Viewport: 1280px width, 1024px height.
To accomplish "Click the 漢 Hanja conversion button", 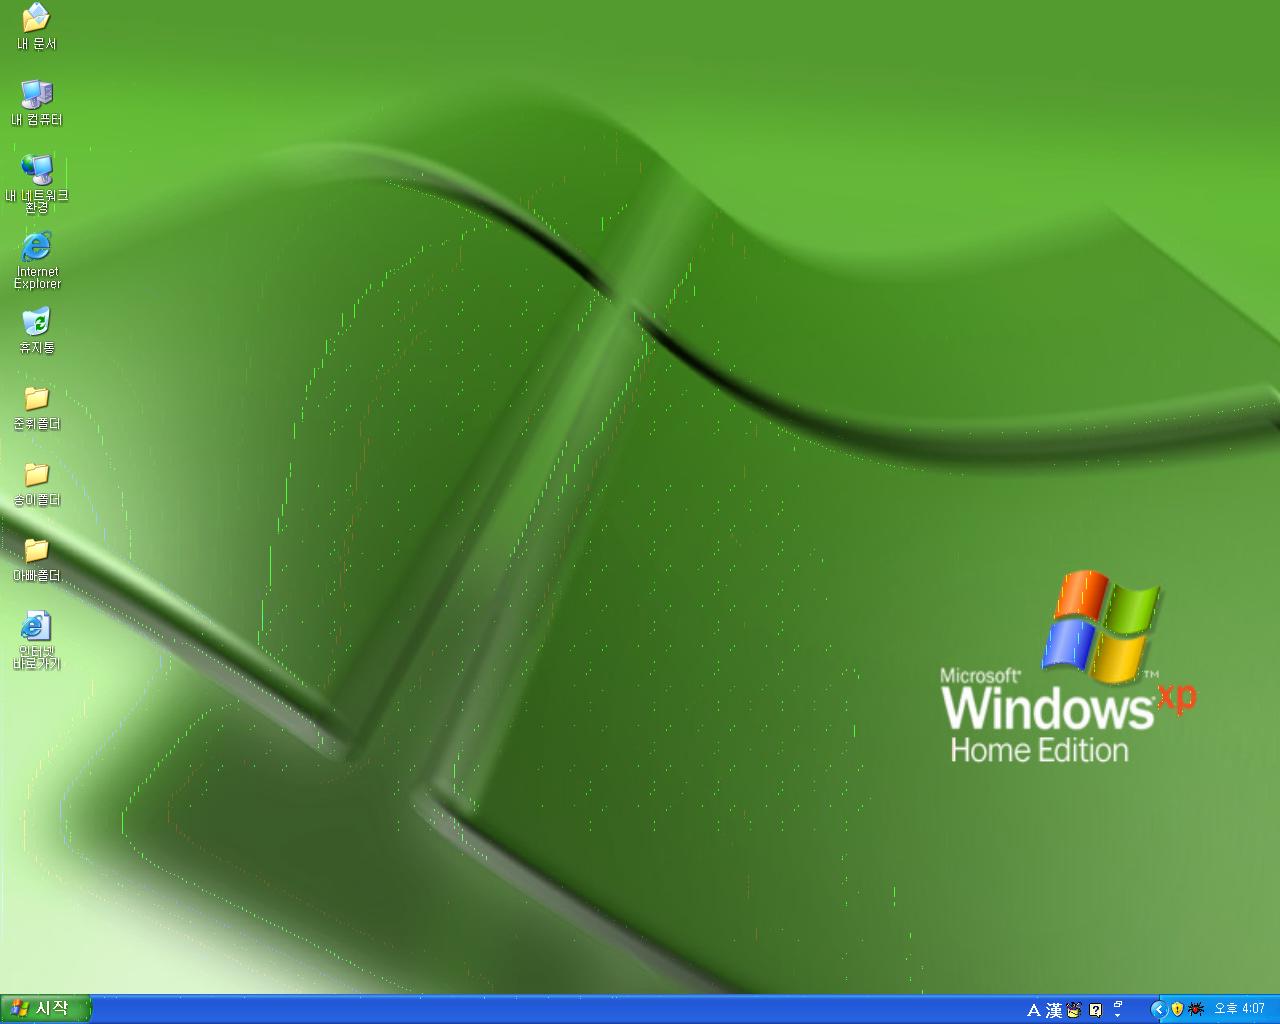I will point(1054,1011).
